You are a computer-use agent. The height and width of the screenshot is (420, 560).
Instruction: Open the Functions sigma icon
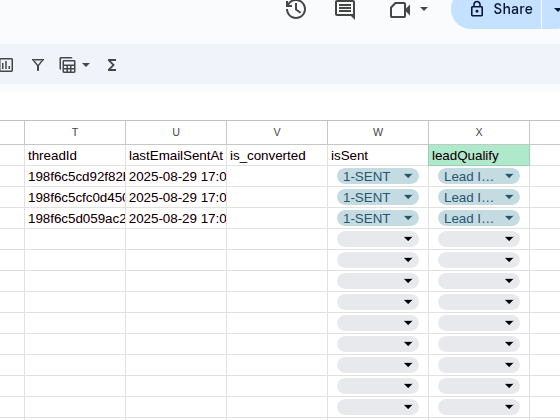coord(112,65)
